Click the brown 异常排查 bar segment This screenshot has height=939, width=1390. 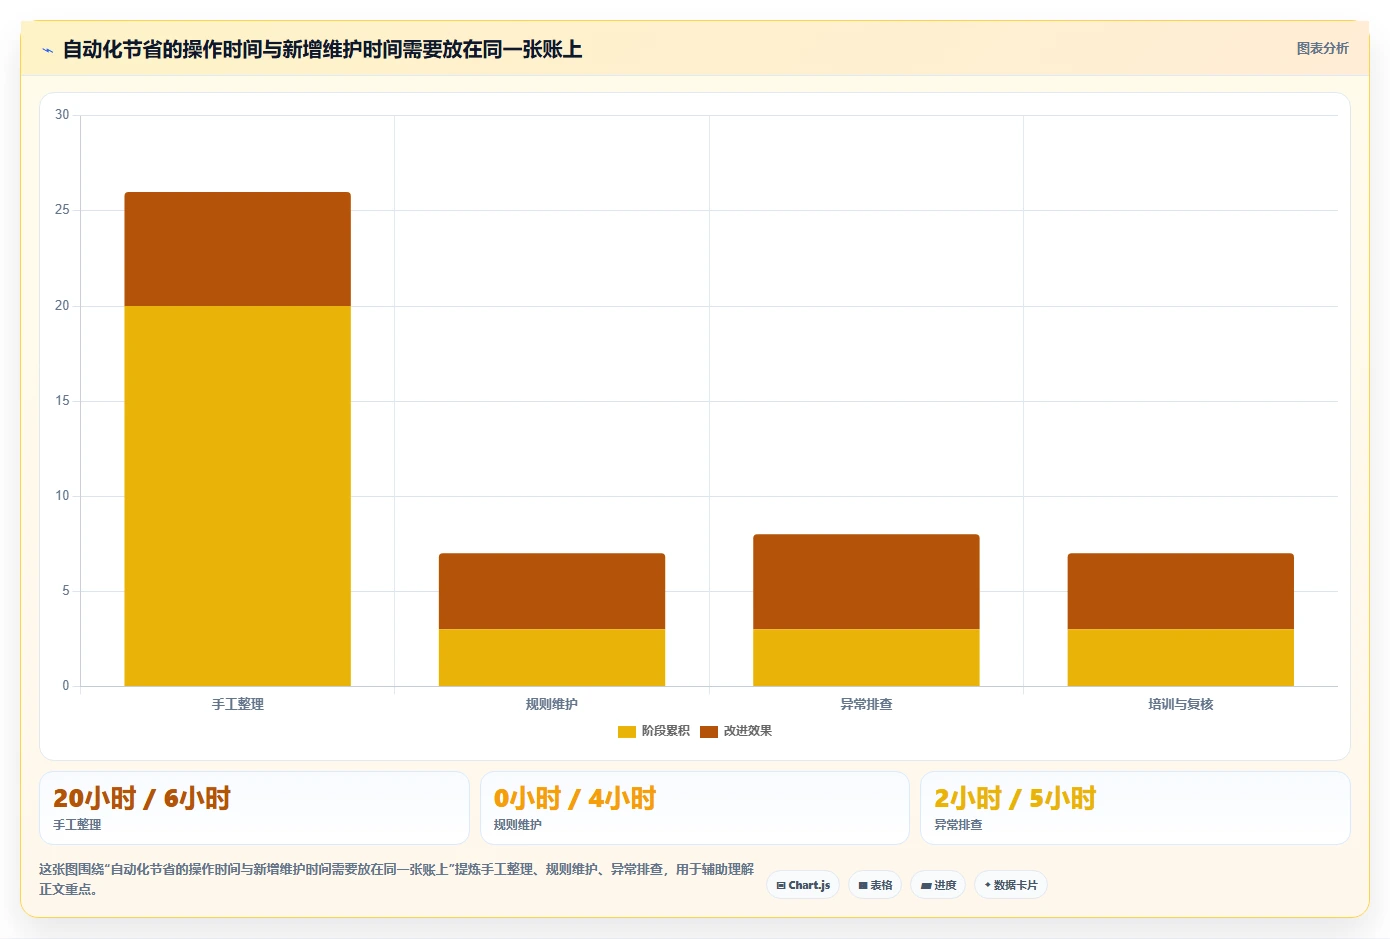click(866, 582)
